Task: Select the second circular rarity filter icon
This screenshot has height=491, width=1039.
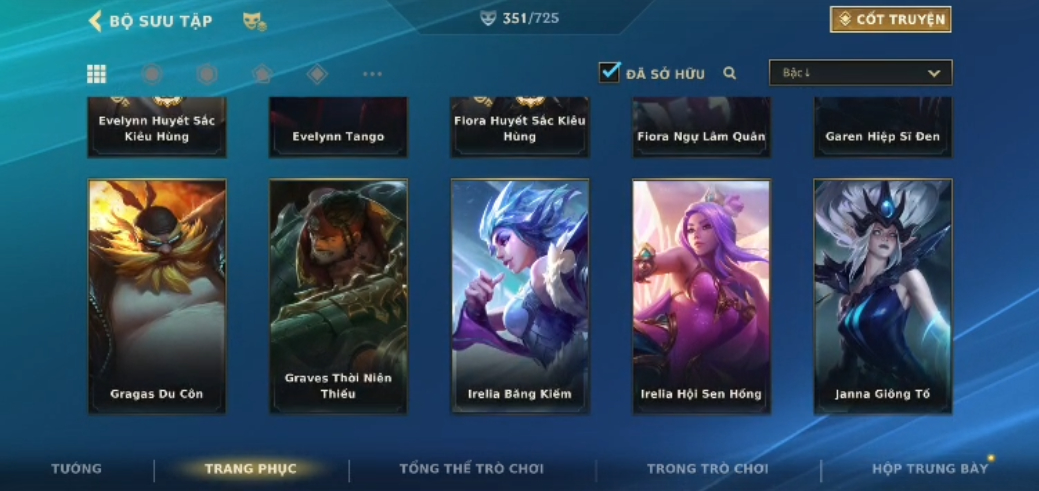Action: 207,74
